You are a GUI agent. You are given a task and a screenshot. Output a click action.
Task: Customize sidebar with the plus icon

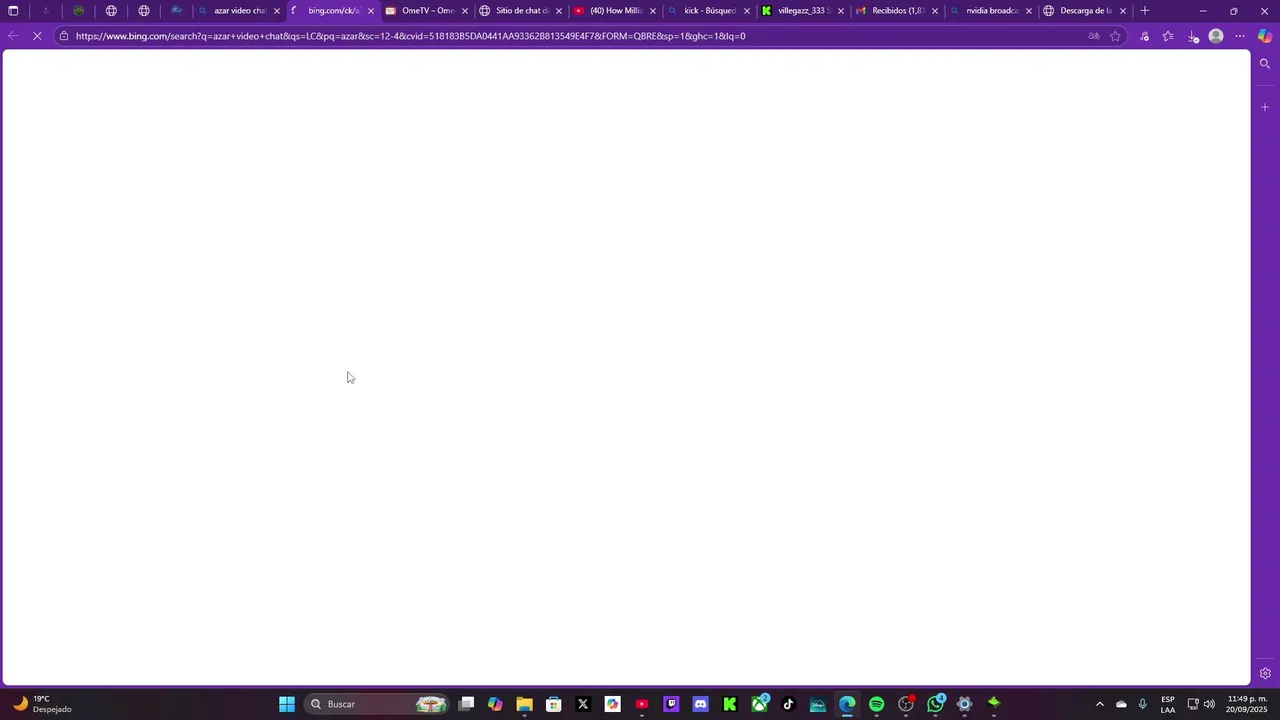1265,107
